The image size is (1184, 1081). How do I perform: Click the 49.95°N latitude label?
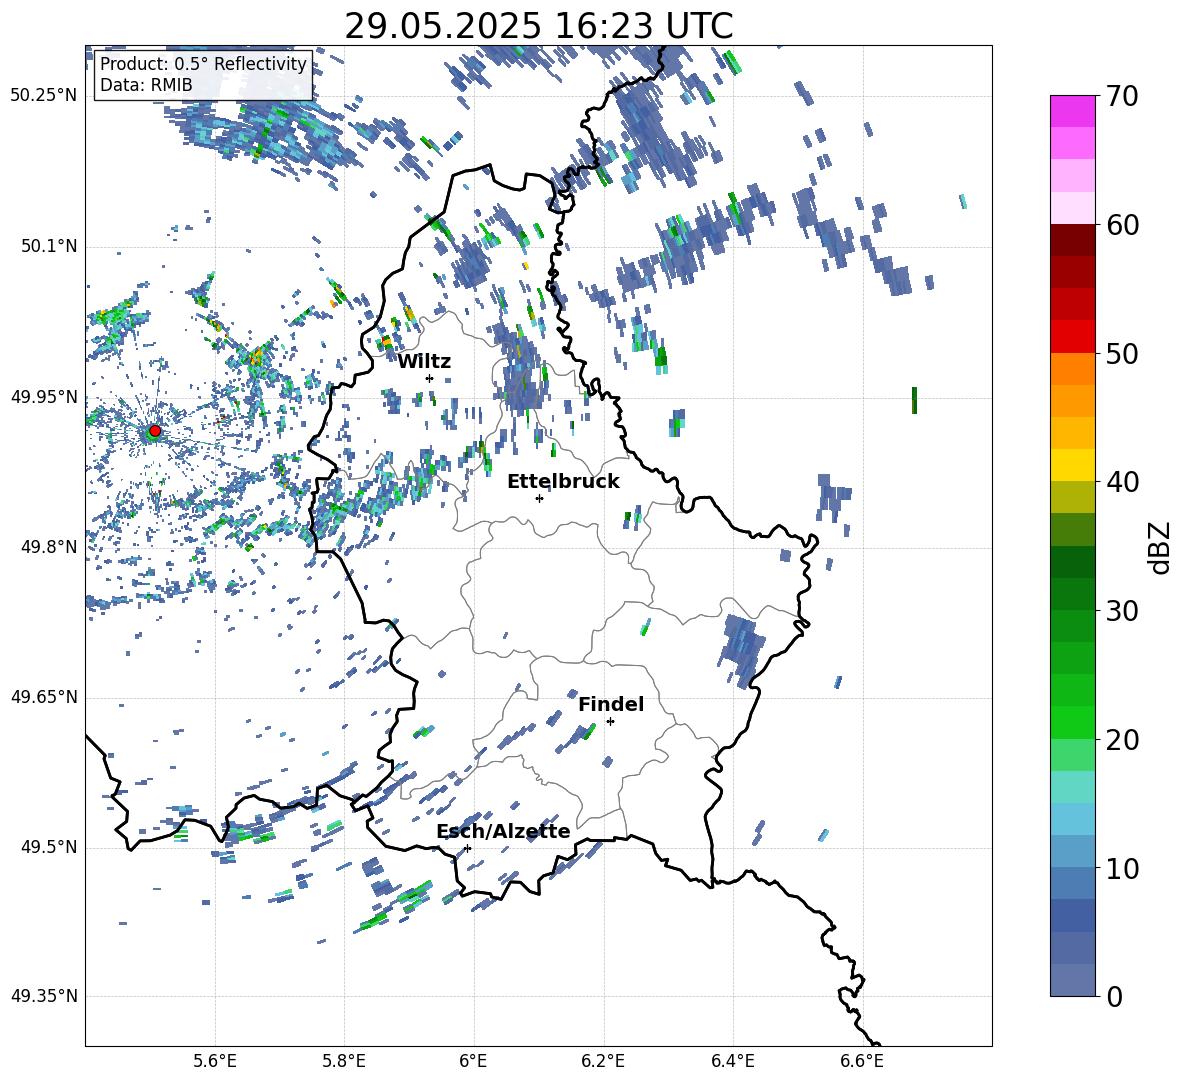coord(44,396)
